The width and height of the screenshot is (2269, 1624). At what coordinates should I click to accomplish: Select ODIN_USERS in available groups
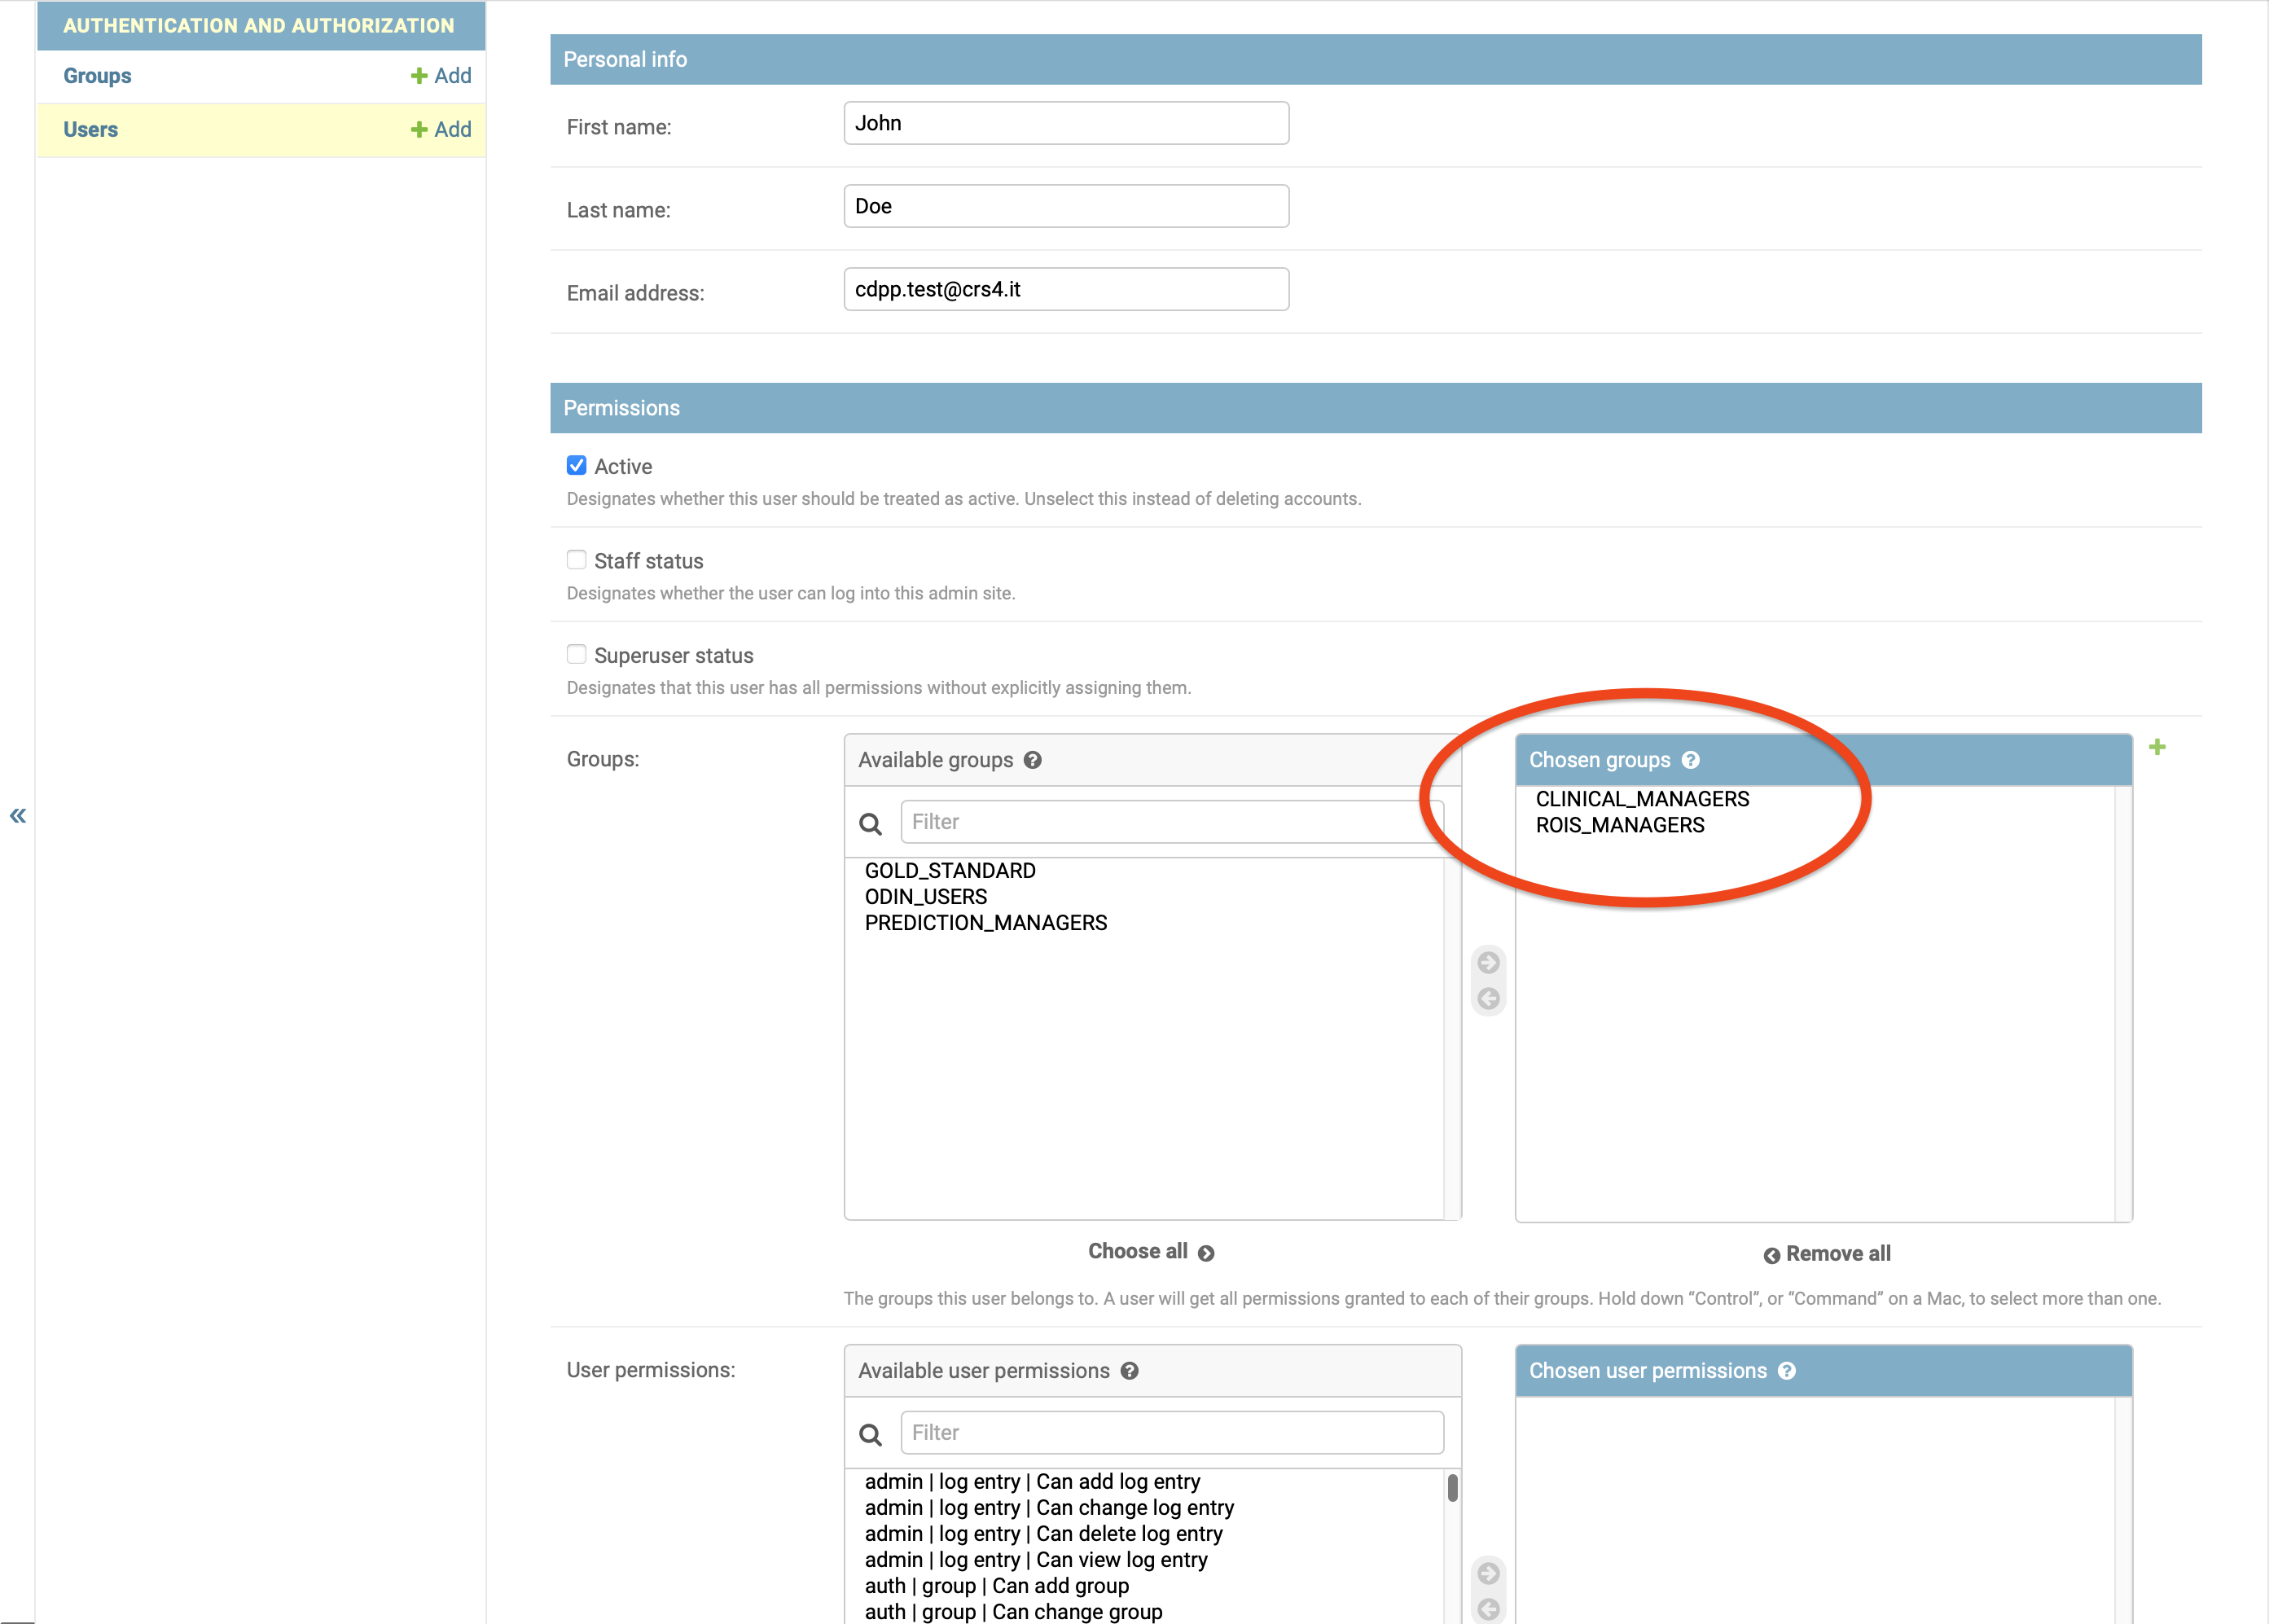click(x=926, y=897)
